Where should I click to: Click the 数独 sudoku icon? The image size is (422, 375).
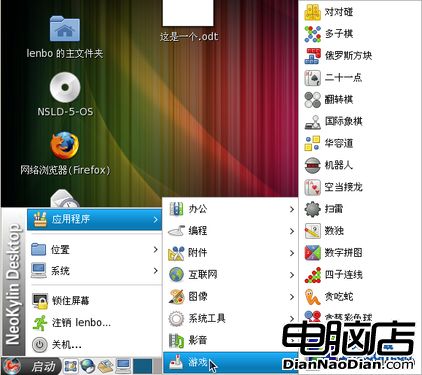point(313,231)
